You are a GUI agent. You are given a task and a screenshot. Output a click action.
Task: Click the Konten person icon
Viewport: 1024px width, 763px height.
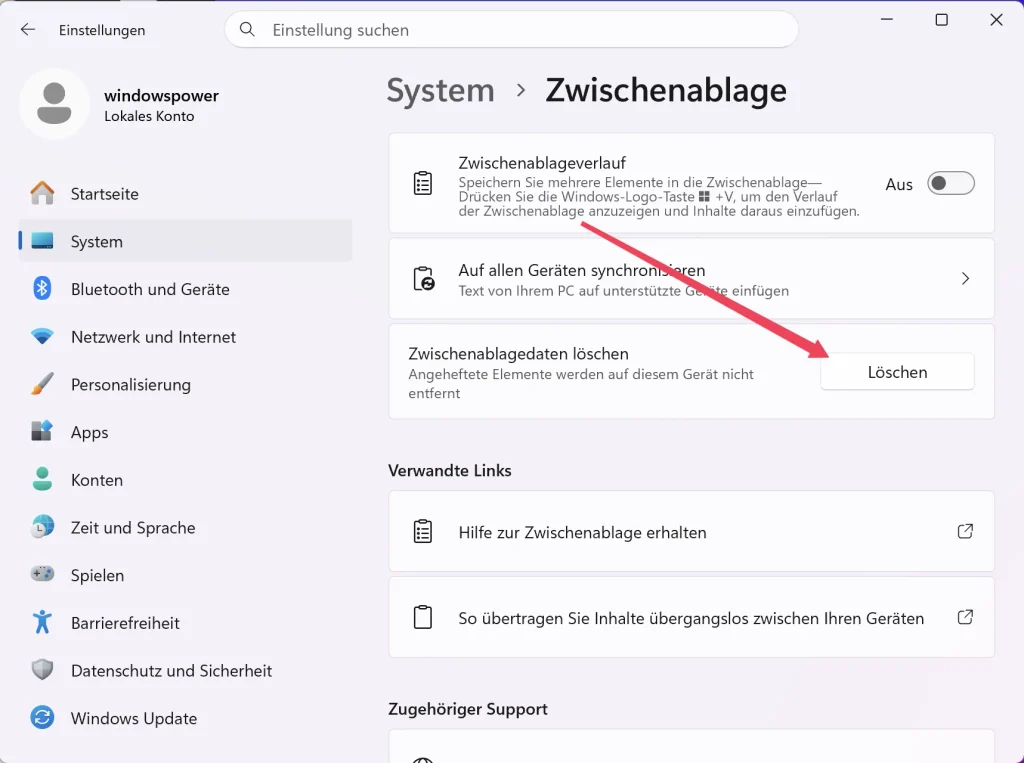coord(42,479)
